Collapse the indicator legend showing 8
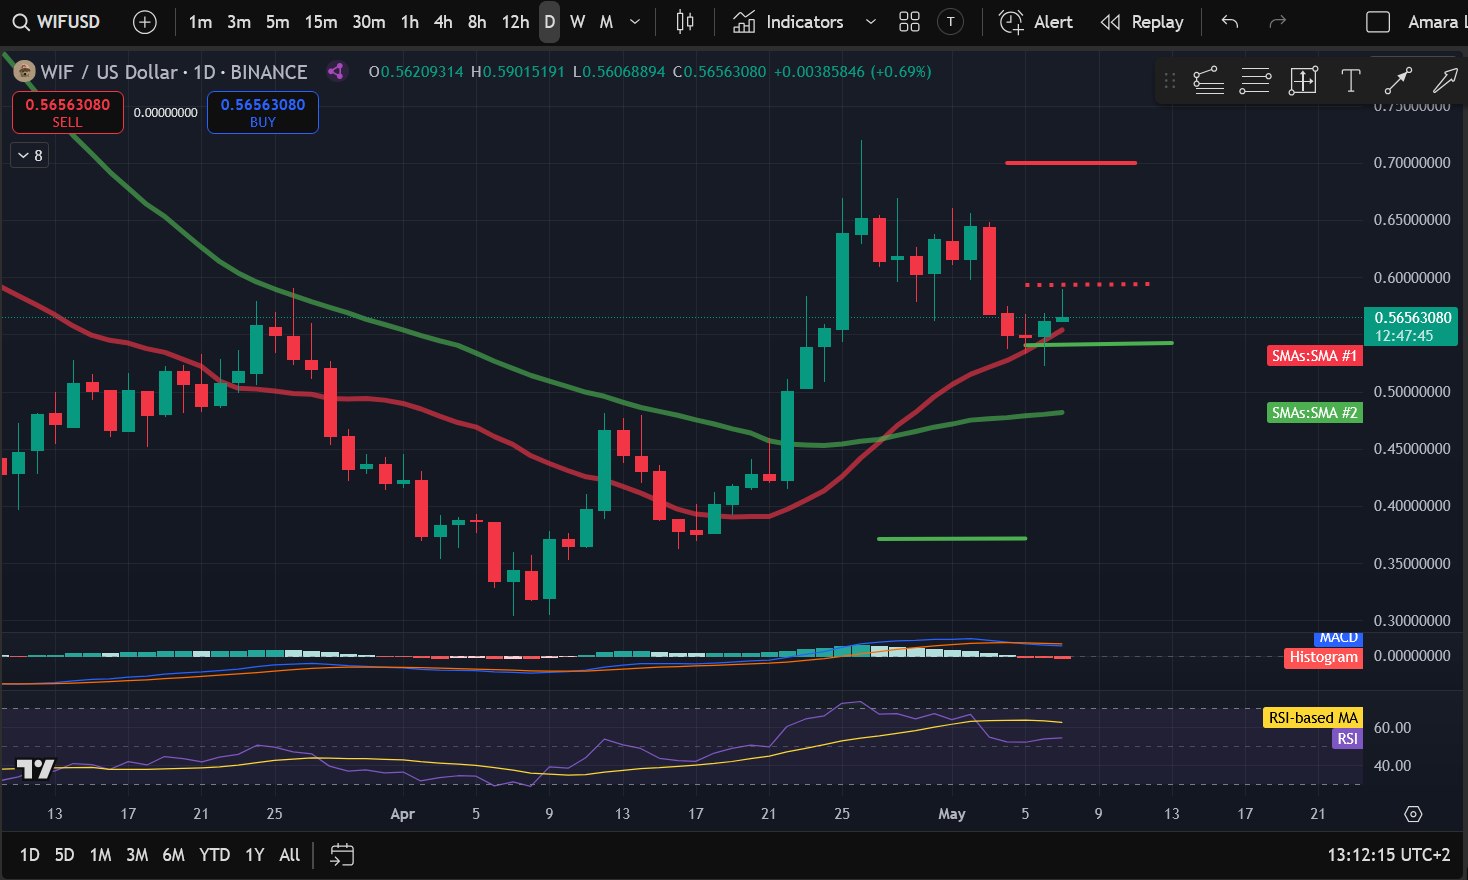 (30, 155)
